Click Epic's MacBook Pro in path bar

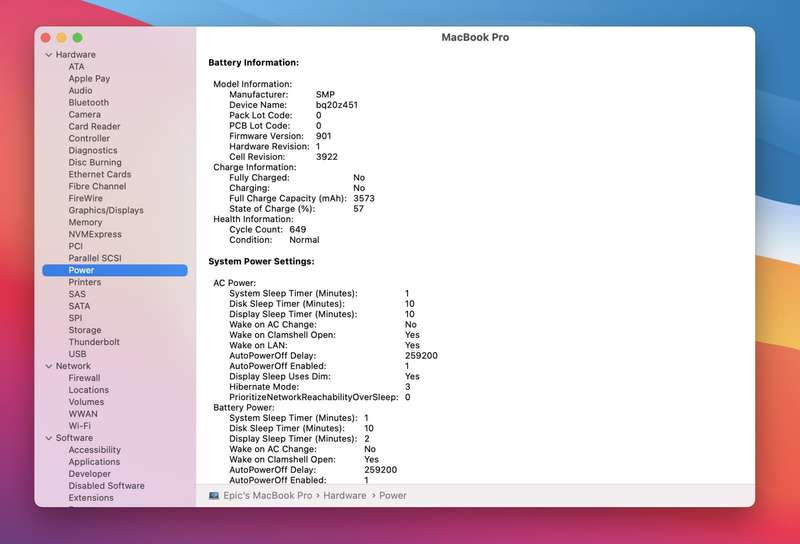pos(267,496)
